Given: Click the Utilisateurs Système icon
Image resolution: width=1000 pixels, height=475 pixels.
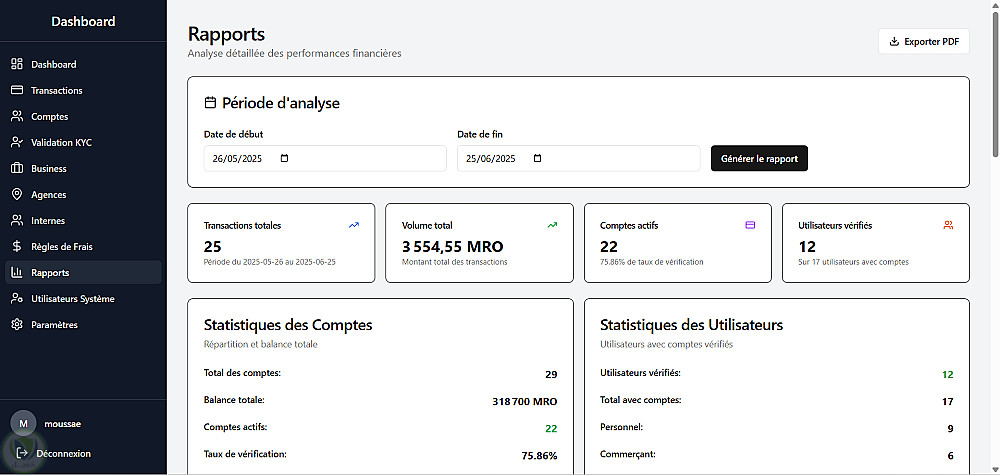Looking at the screenshot, I should (17, 299).
